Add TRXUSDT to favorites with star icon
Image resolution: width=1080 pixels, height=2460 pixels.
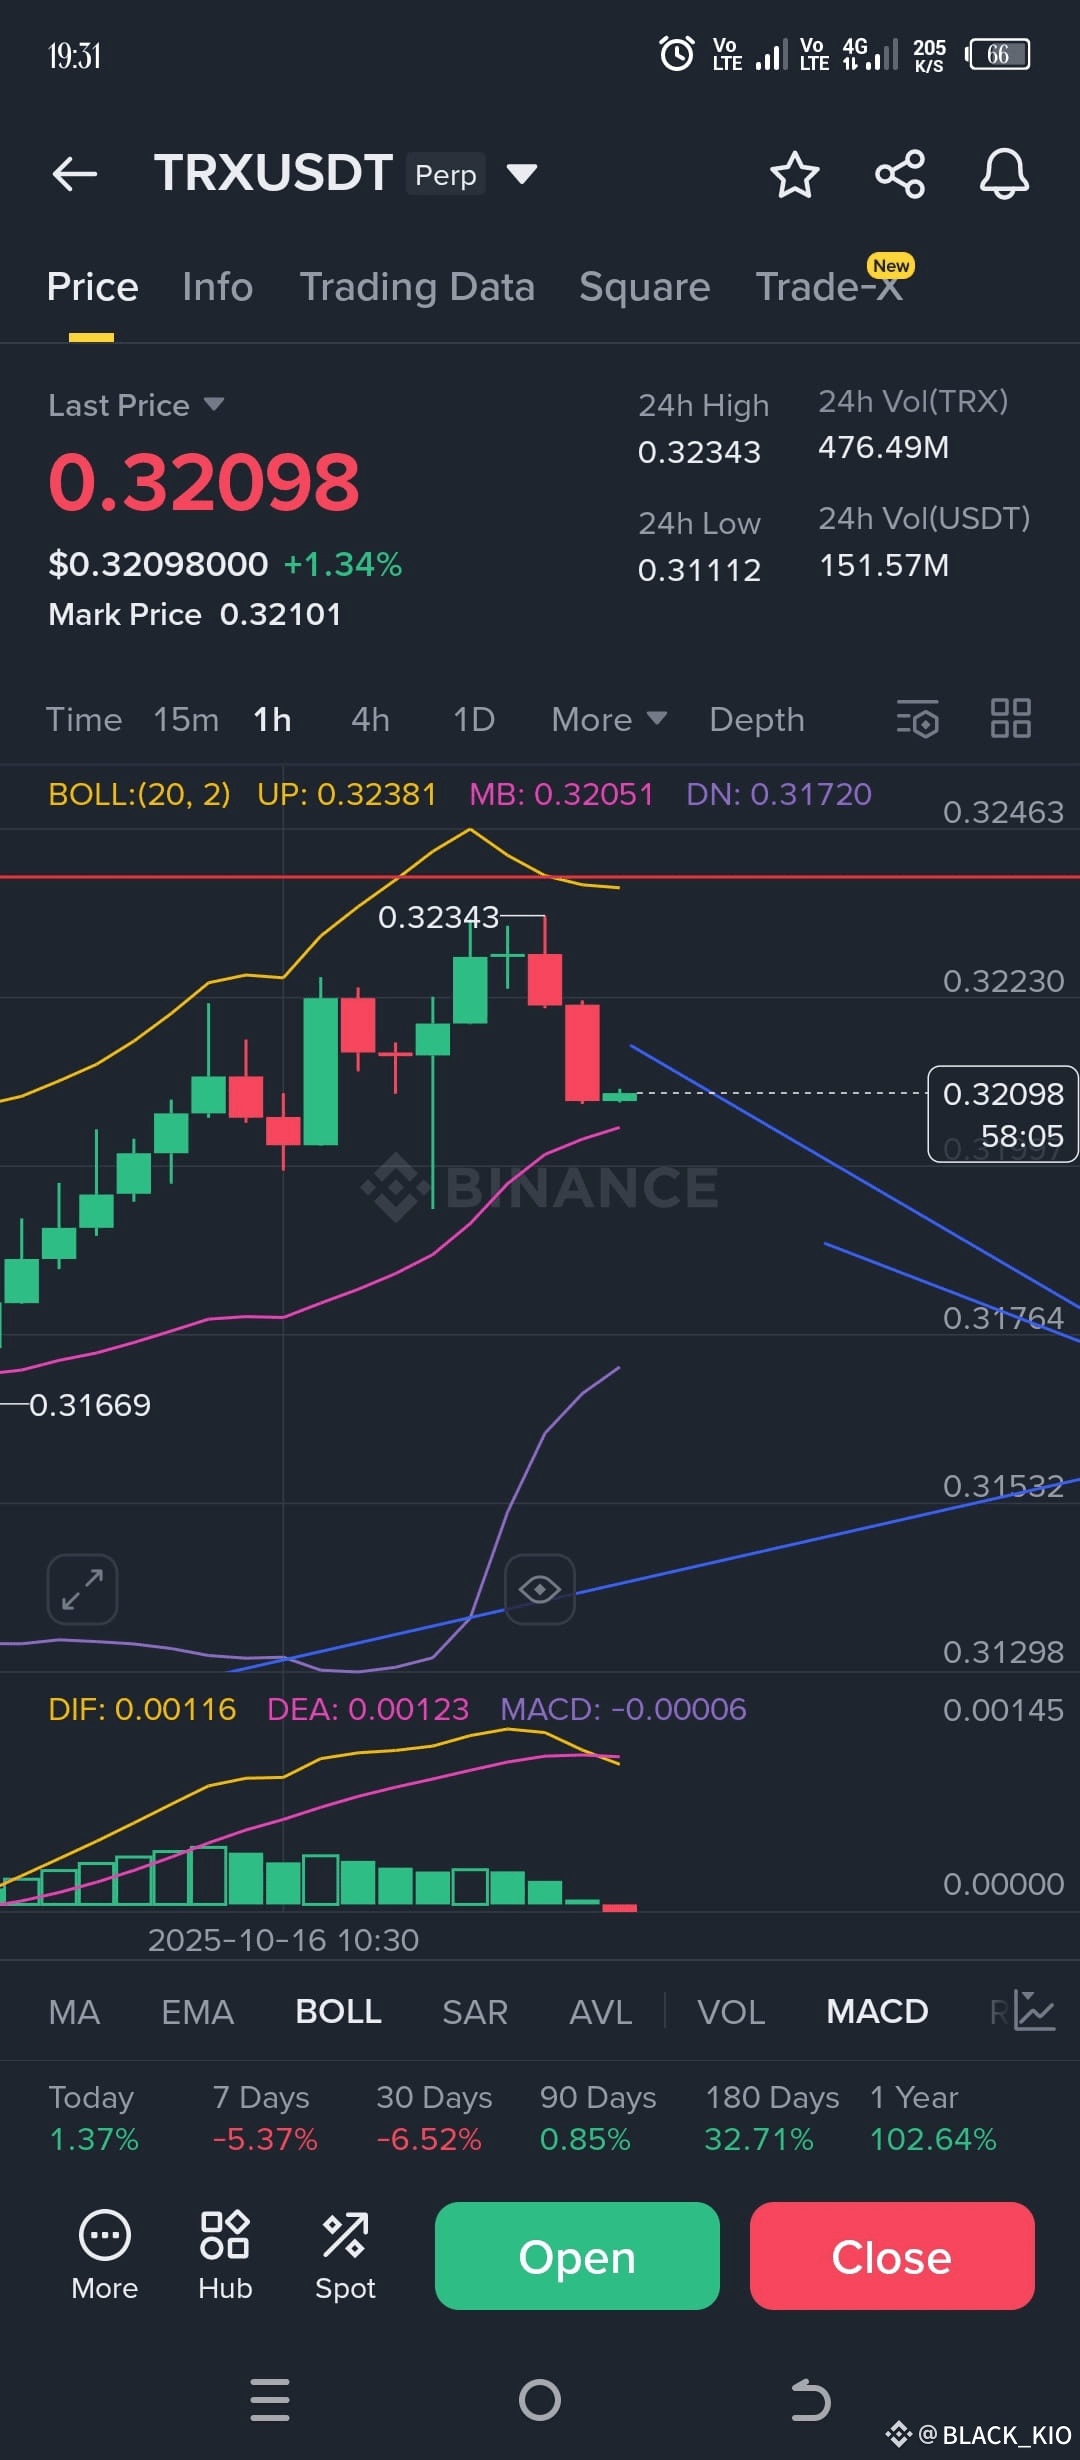tap(795, 174)
